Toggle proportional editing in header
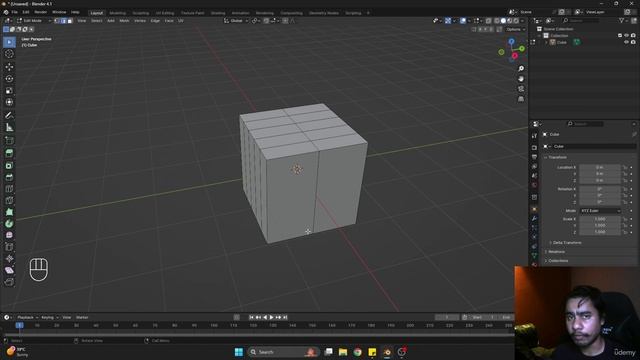The height and width of the screenshot is (360, 640). pyautogui.click(x=285, y=20)
